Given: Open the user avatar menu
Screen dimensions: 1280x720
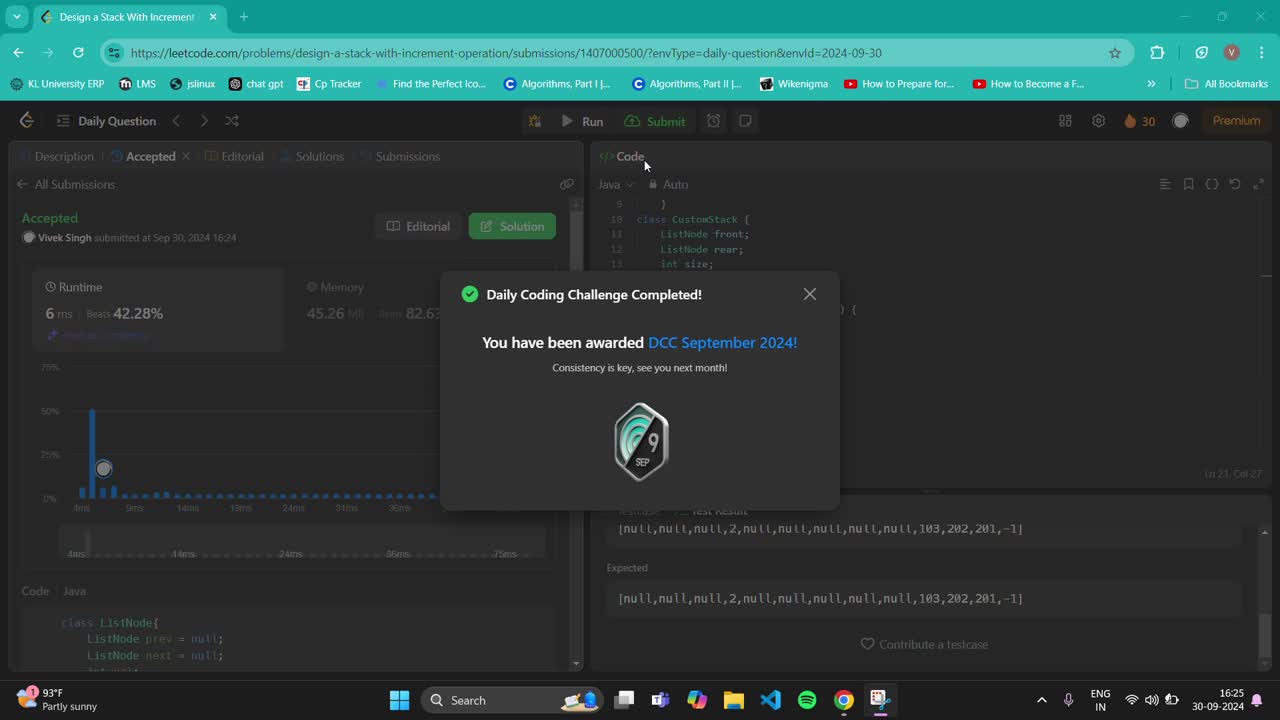Looking at the screenshot, I should tap(1180, 121).
